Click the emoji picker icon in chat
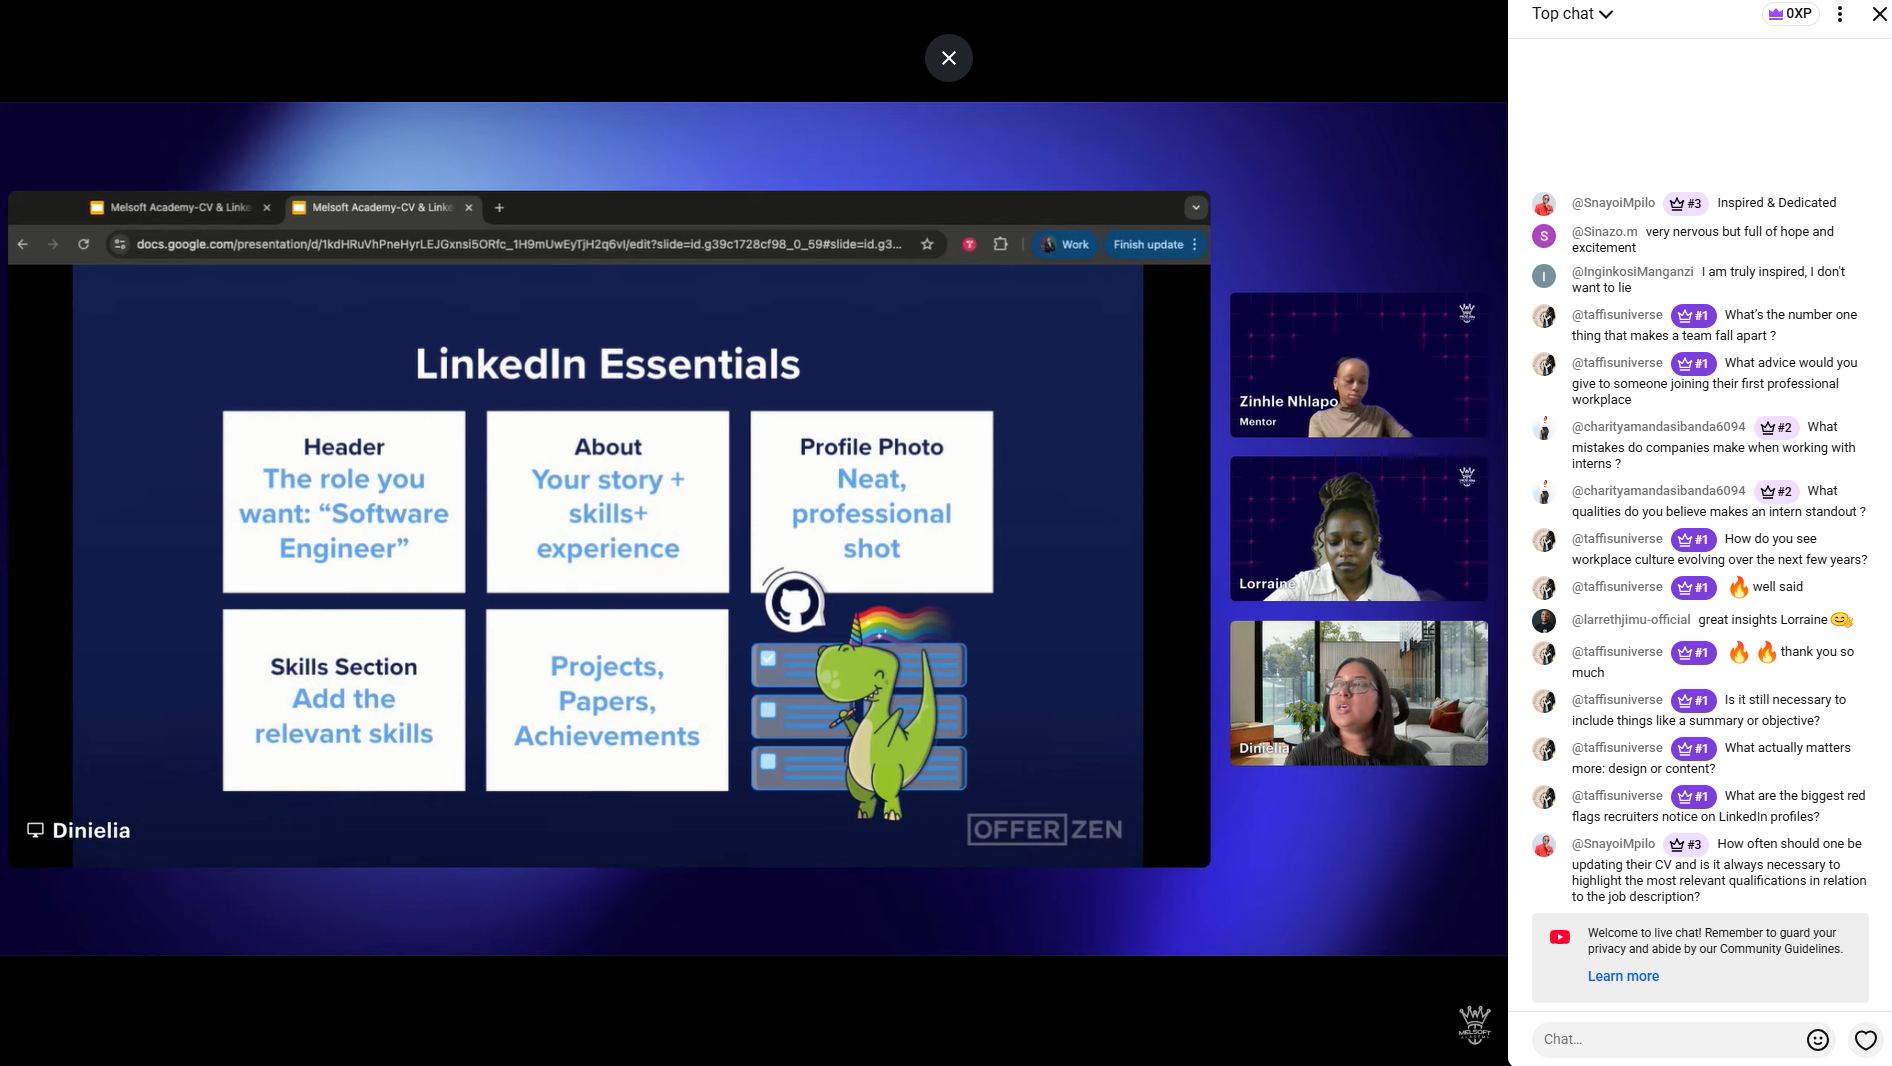 click(x=1817, y=1040)
